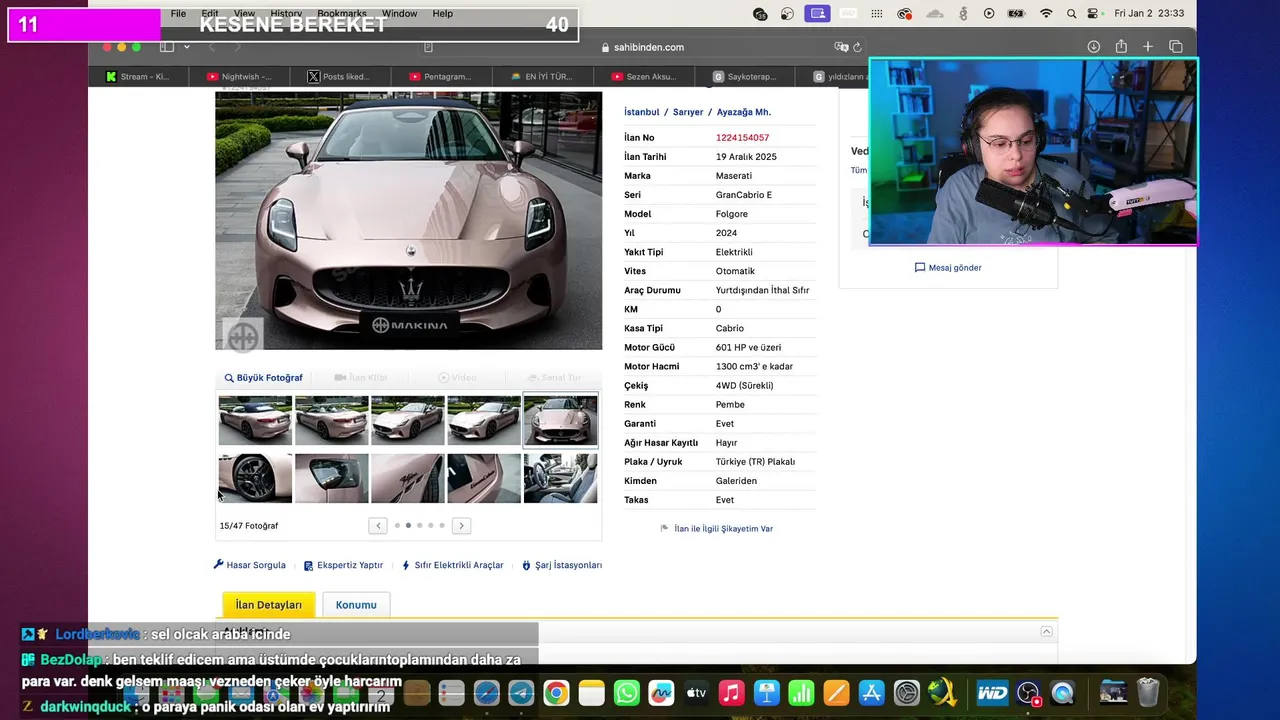Open Freeform from the Dock
1280x720 pixels.
[x=661, y=692]
